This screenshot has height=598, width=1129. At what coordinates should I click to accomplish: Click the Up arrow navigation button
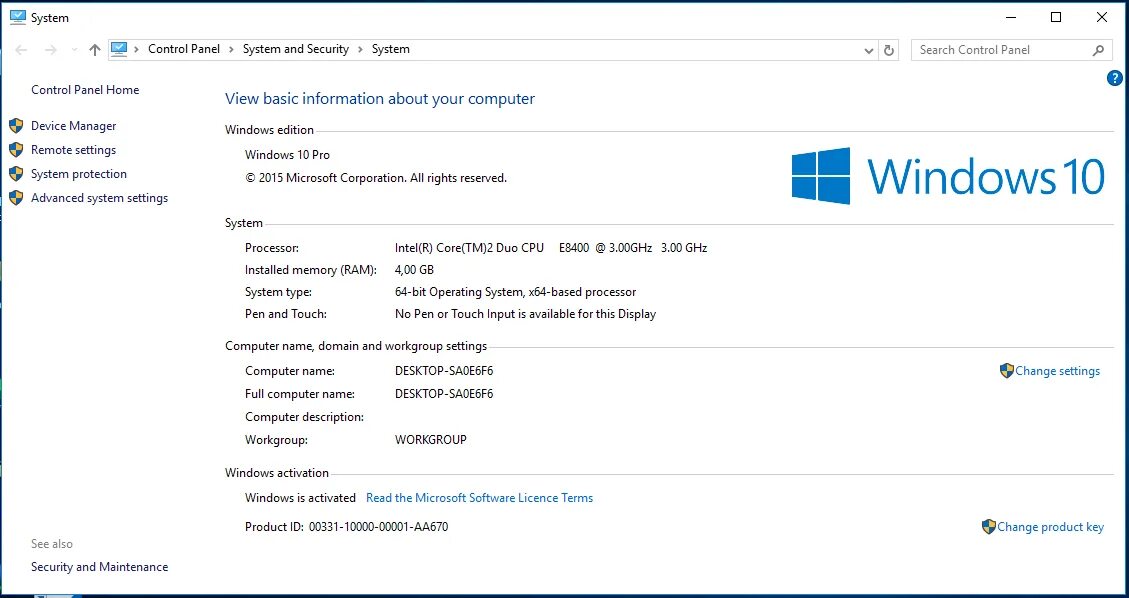click(x=95, y=50)
